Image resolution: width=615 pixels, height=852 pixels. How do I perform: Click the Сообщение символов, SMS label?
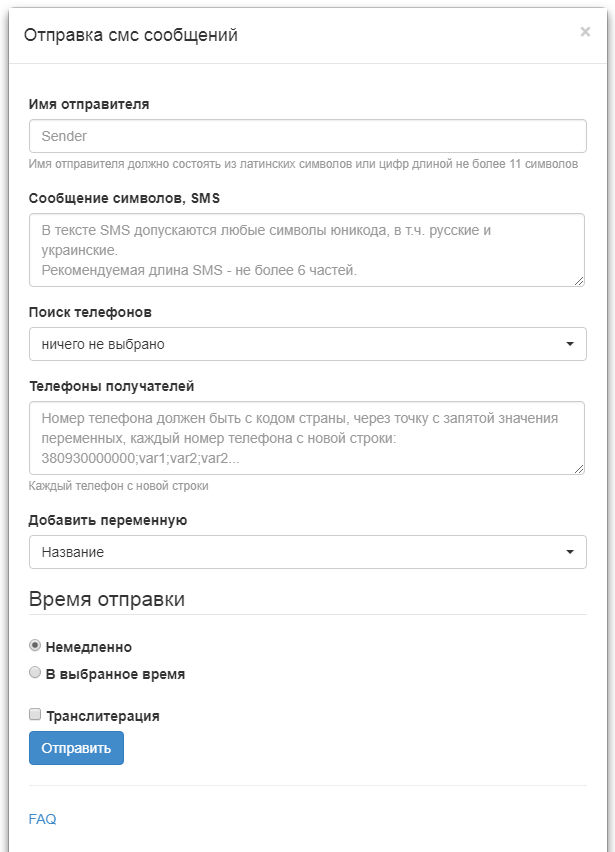pos(124,198)
